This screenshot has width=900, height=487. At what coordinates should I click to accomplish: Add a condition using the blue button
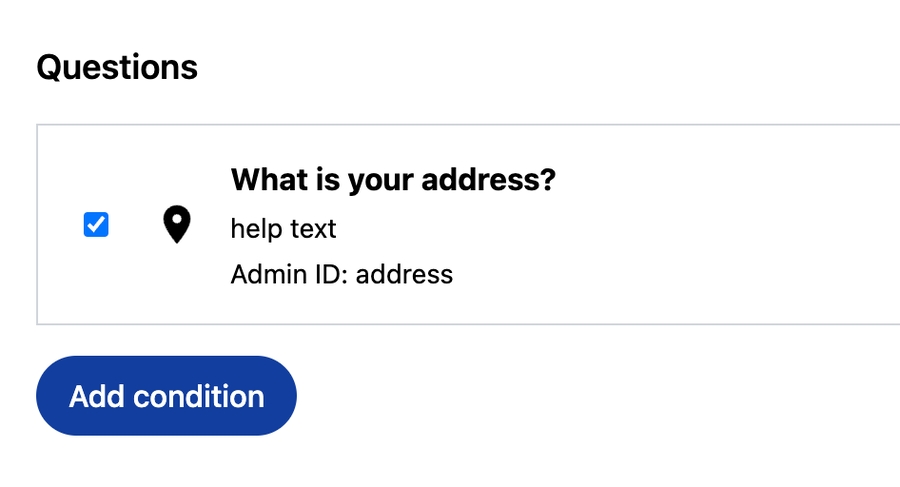click(166, 396)
